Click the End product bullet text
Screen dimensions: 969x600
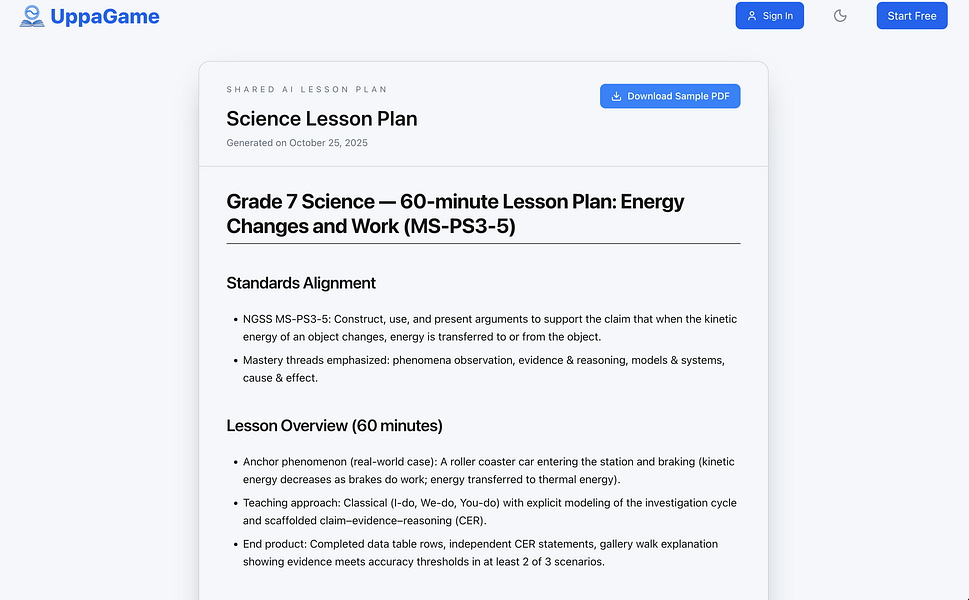click(x=480, y=553)
